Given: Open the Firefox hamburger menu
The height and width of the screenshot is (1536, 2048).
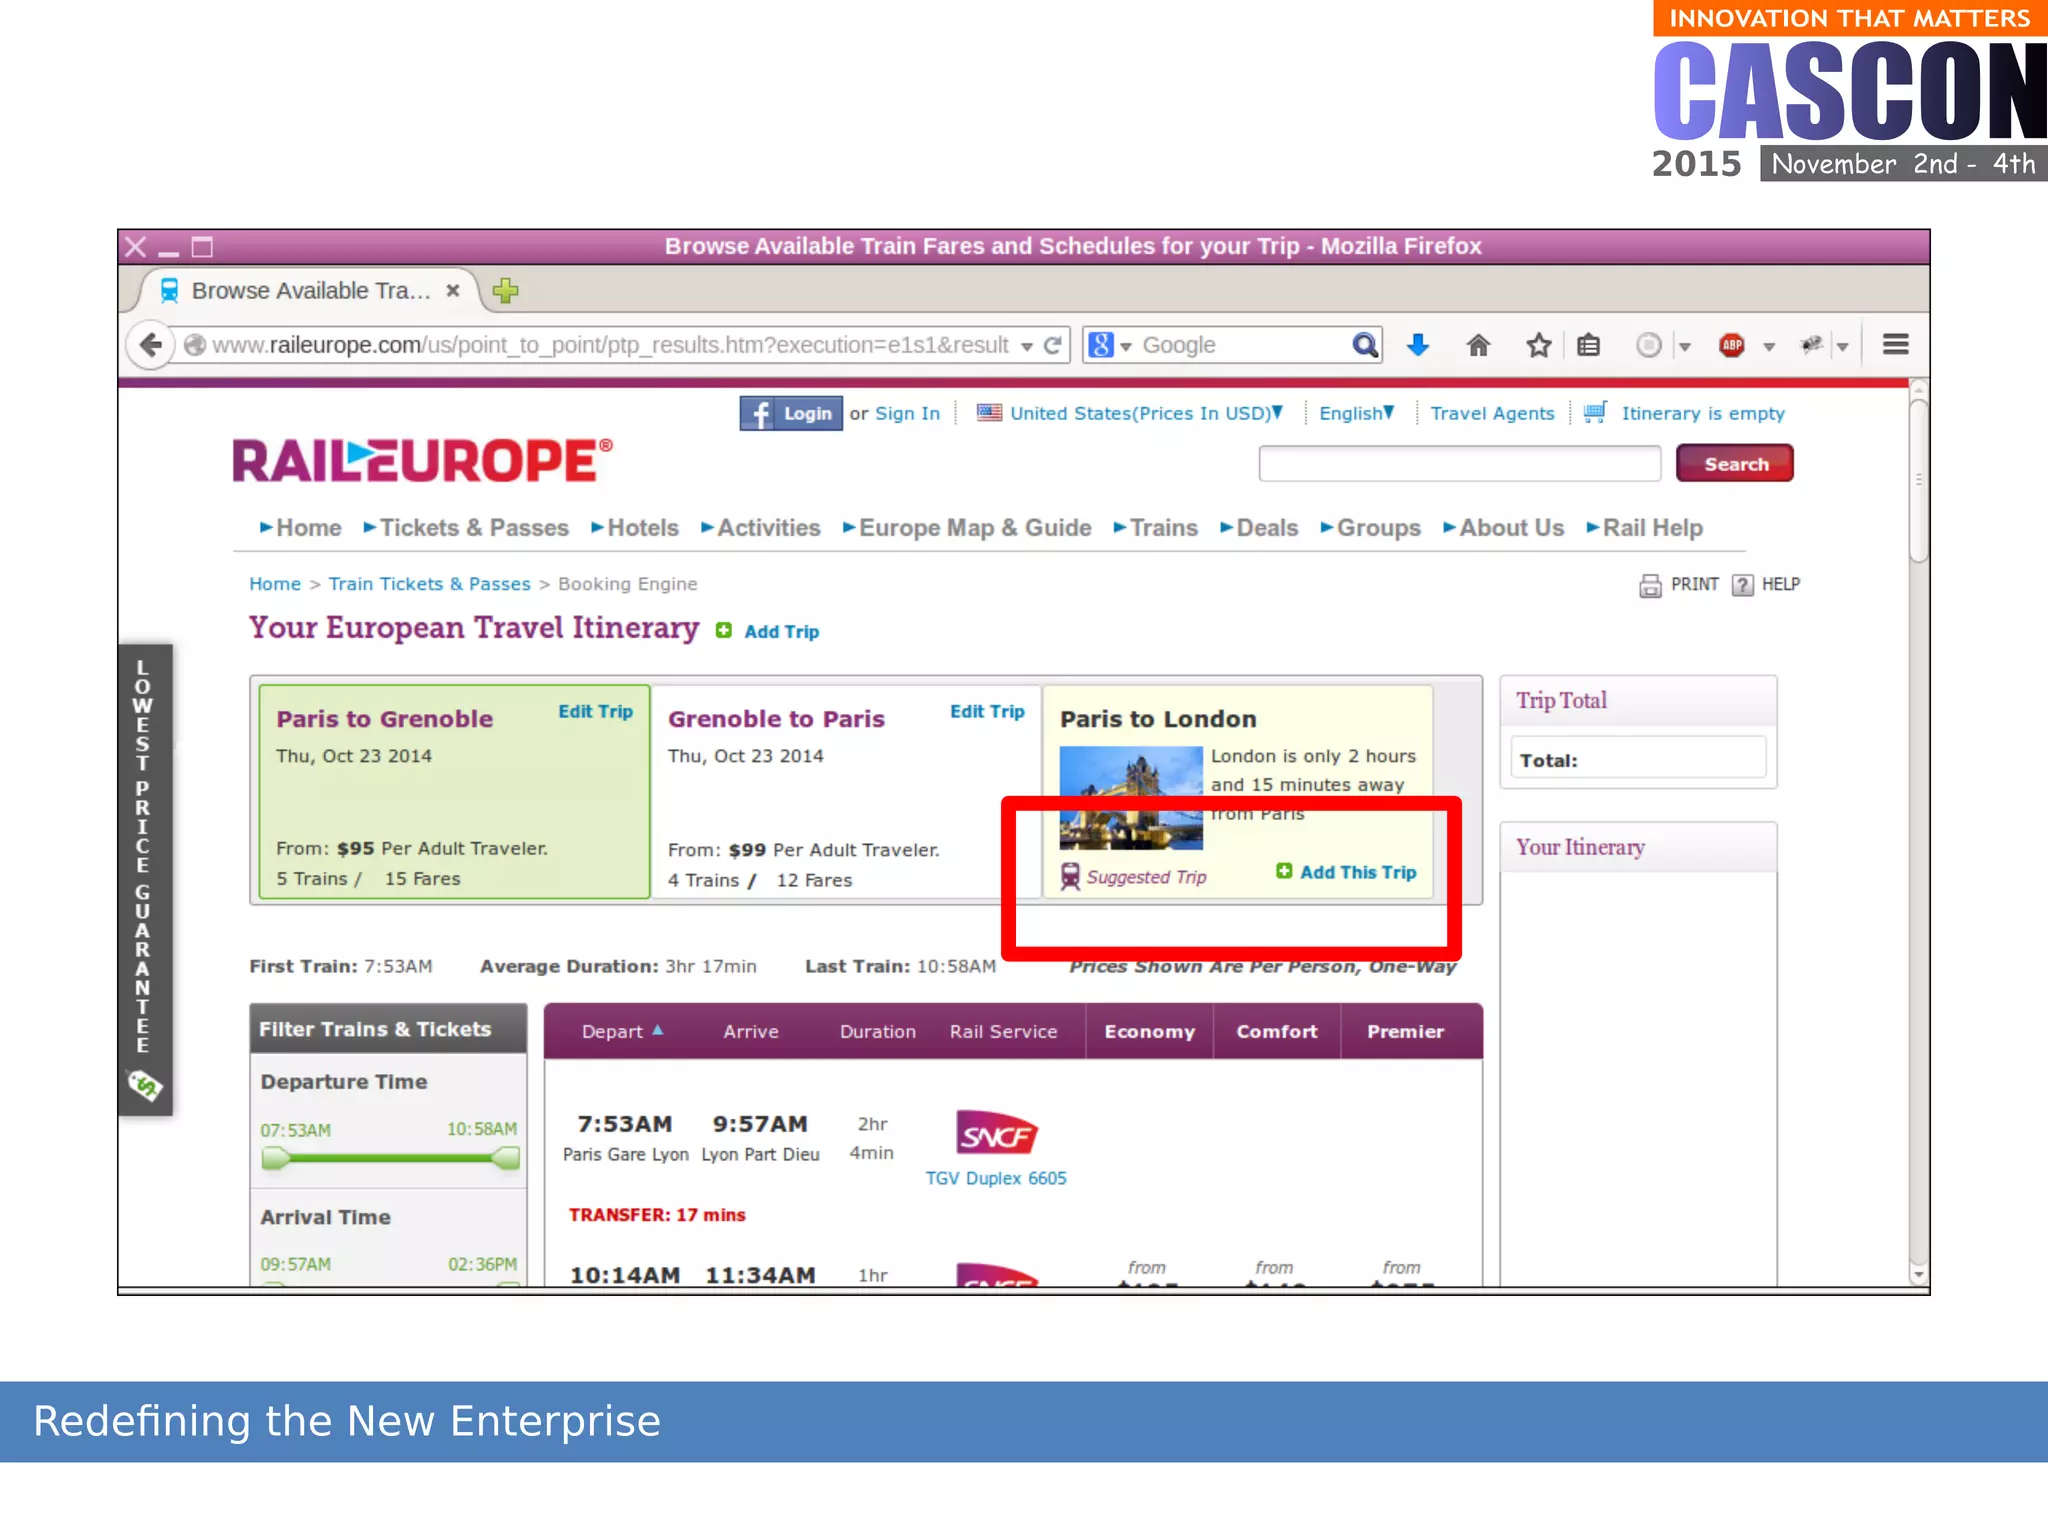Looking at the screenshot, I should [1895, 345].
